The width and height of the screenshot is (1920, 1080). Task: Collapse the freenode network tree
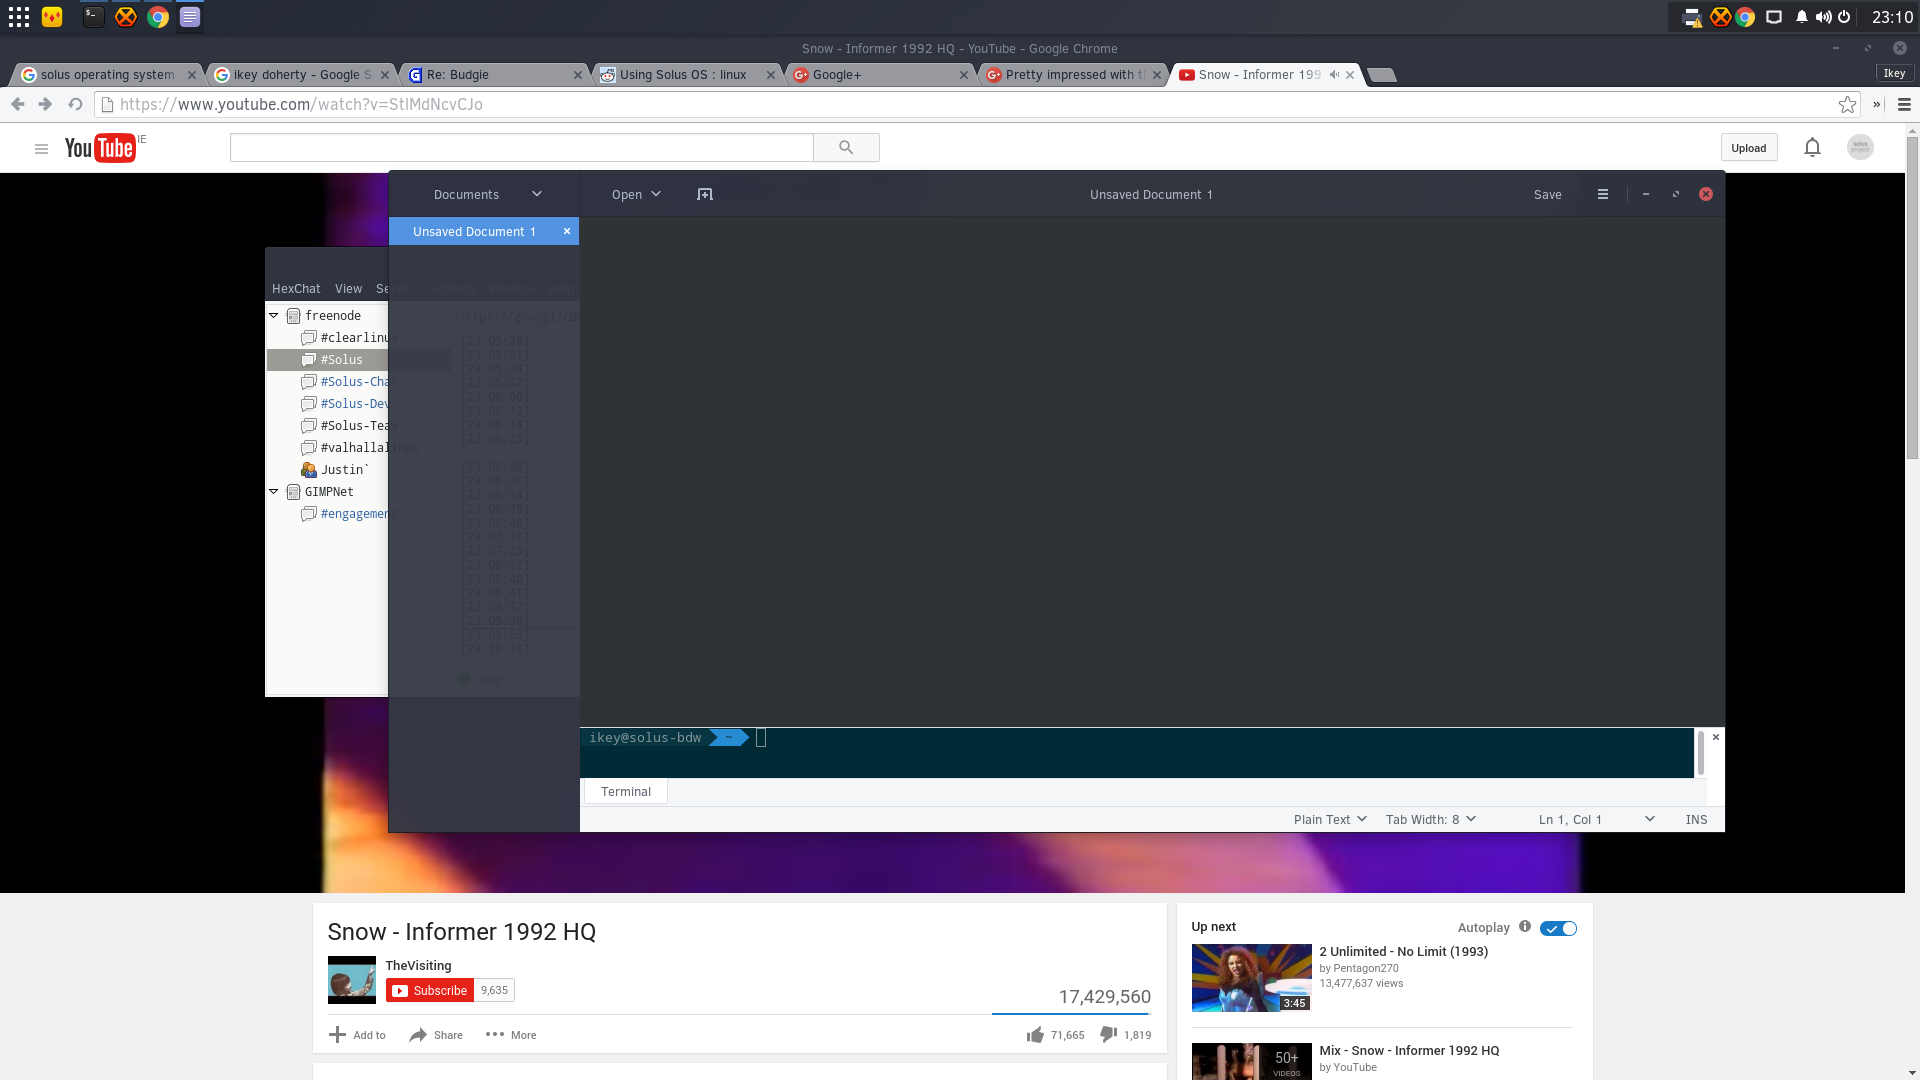(273, 315)
